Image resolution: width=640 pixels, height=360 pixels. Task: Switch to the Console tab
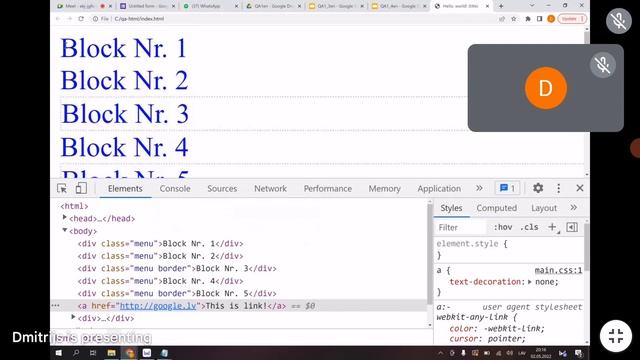pos(175,189)
